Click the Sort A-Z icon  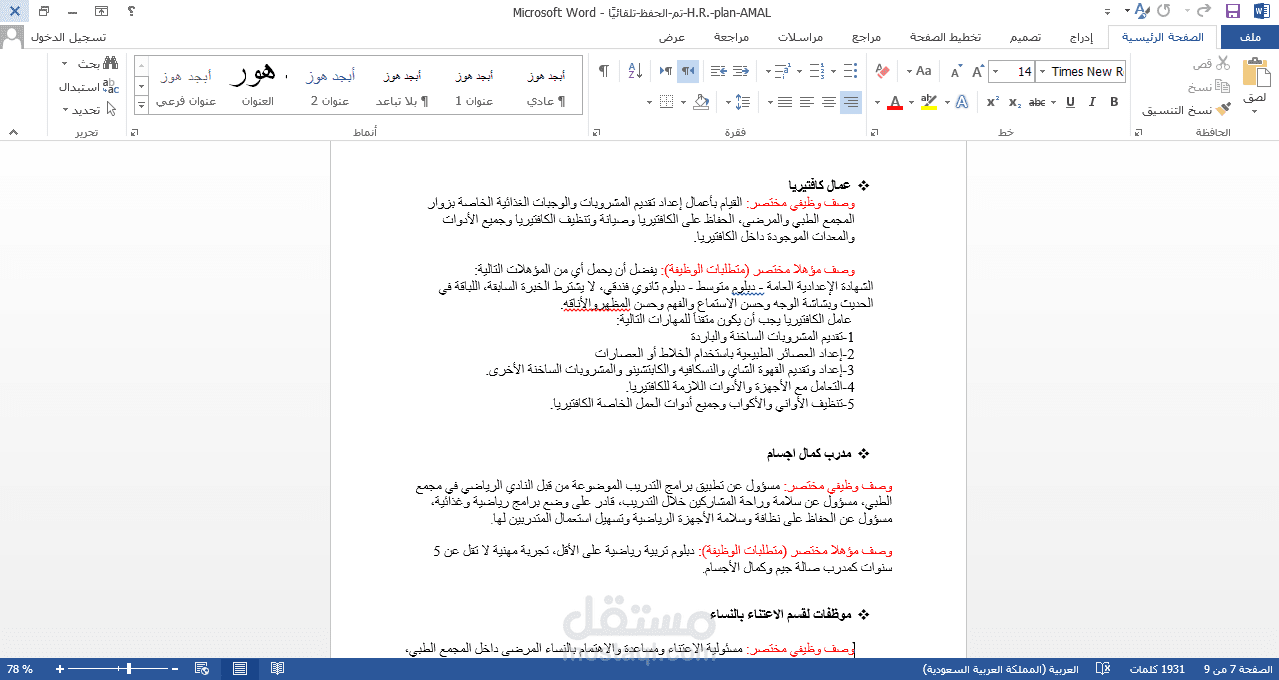click(x=634, y=71)
